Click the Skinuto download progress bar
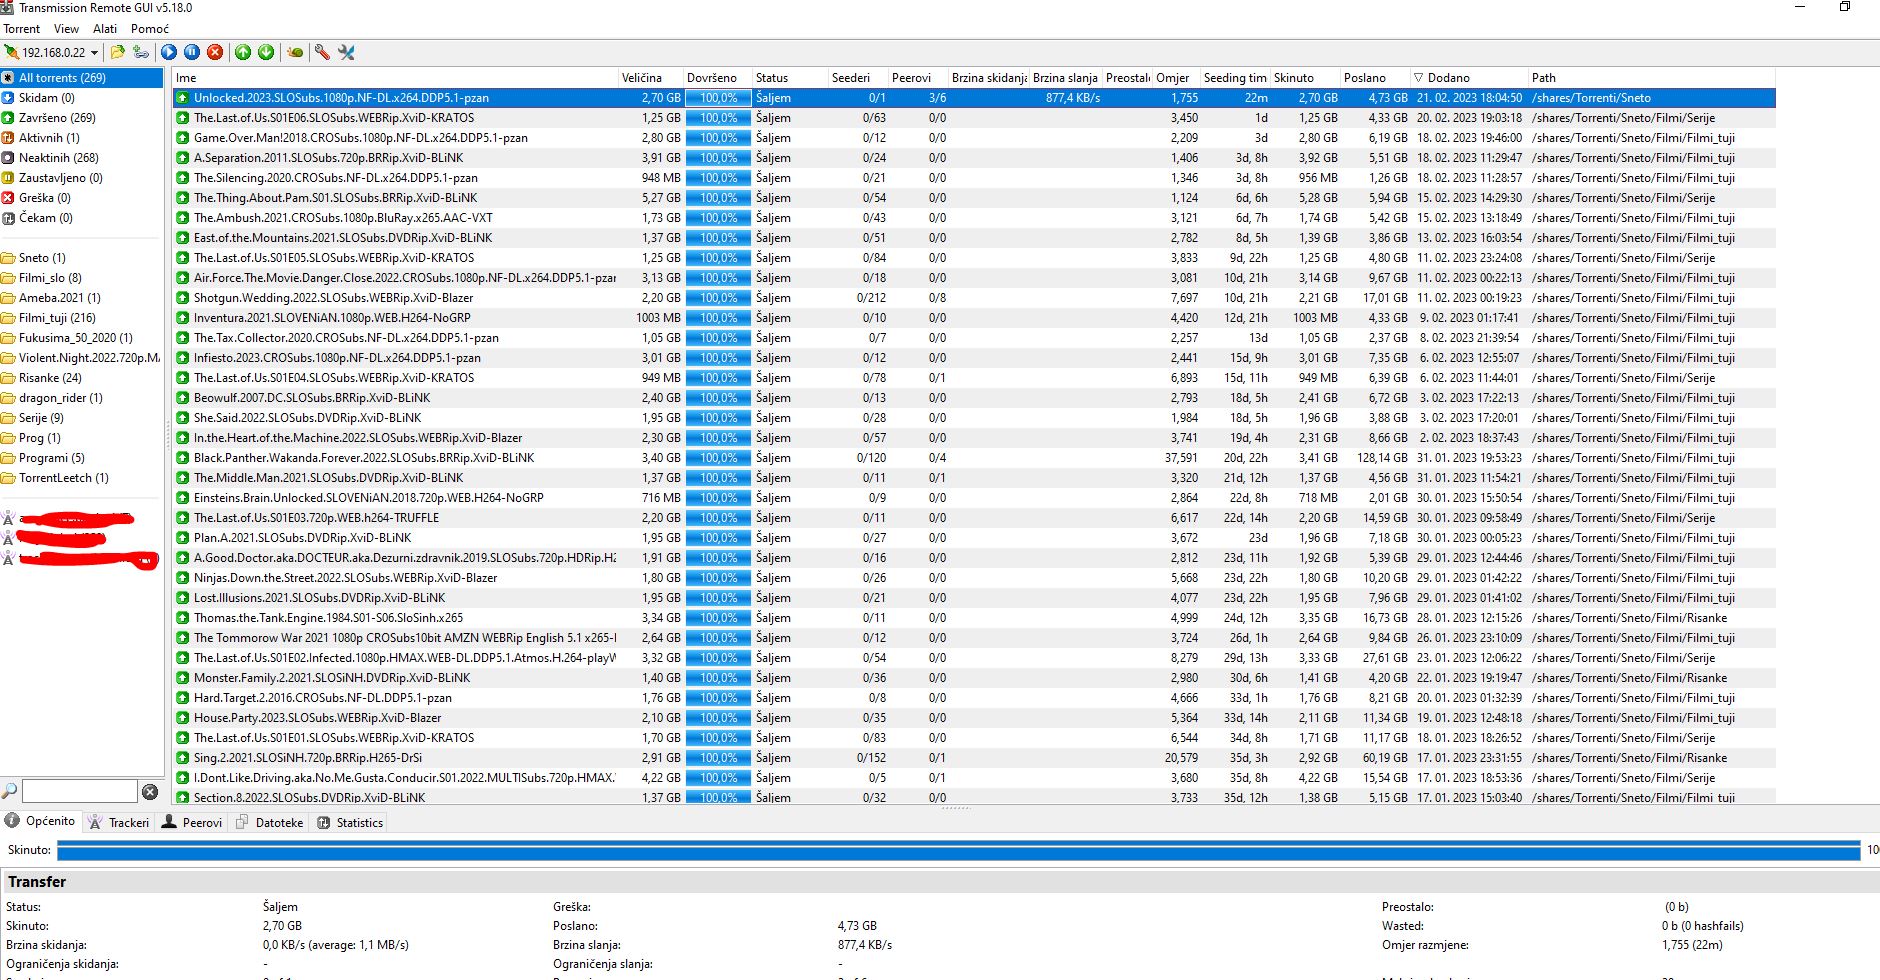Screen dimensions: 1880x980 tap(958, 850)
